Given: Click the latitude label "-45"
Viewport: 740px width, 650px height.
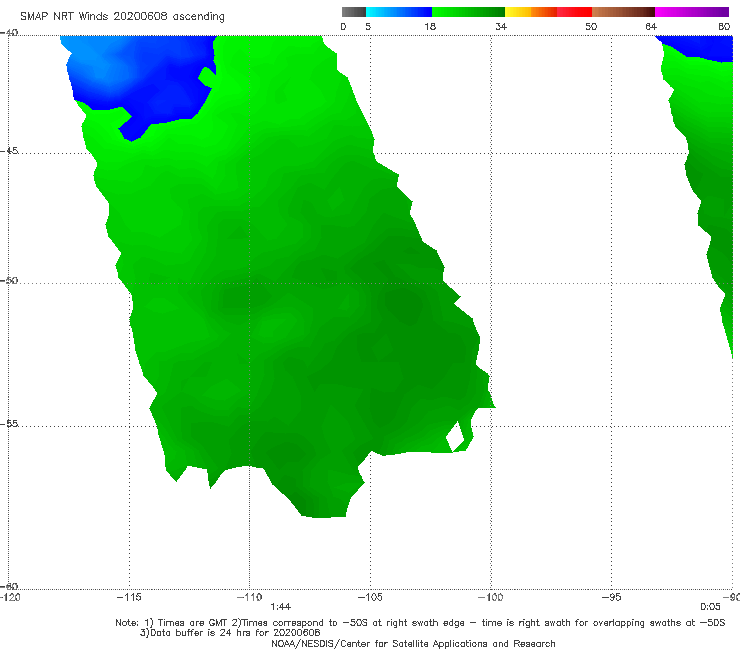Looking at the screenshot, I should pyautogui.click(x=9, y=151).
